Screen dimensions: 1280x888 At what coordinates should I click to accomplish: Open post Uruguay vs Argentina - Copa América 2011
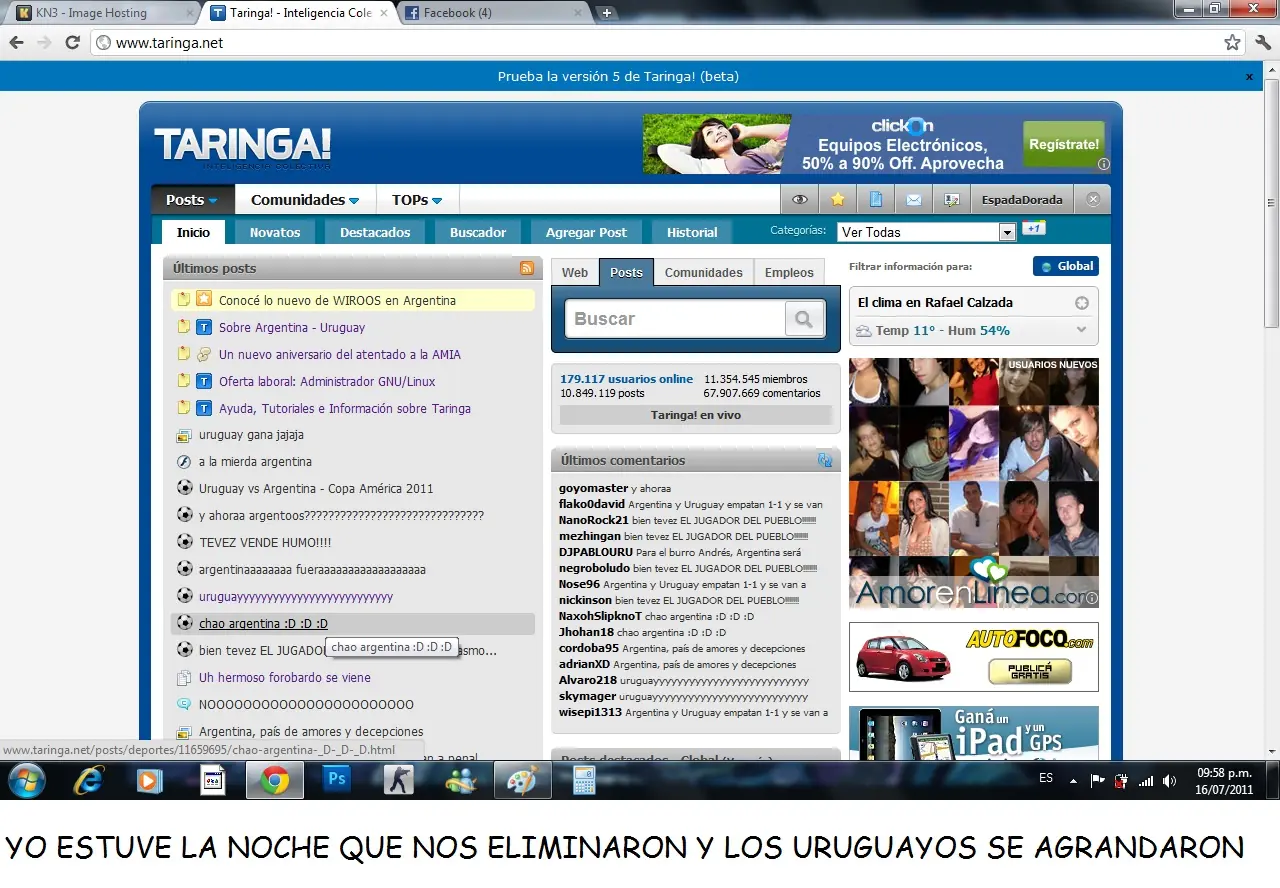pyautogui.click(x=316, y=488)
